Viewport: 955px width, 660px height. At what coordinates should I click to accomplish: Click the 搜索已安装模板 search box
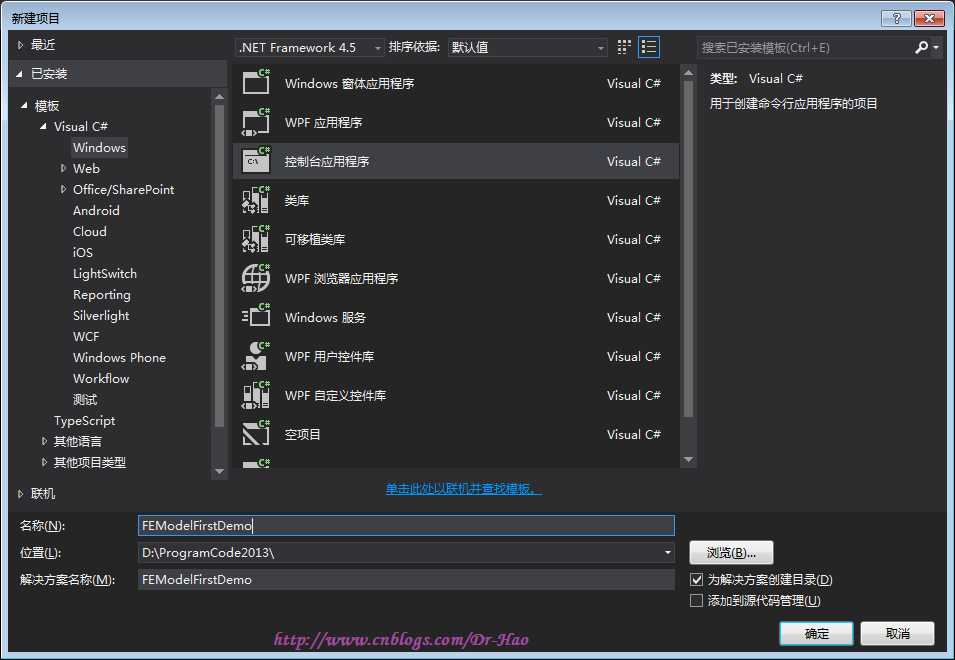tap(805, 47)
